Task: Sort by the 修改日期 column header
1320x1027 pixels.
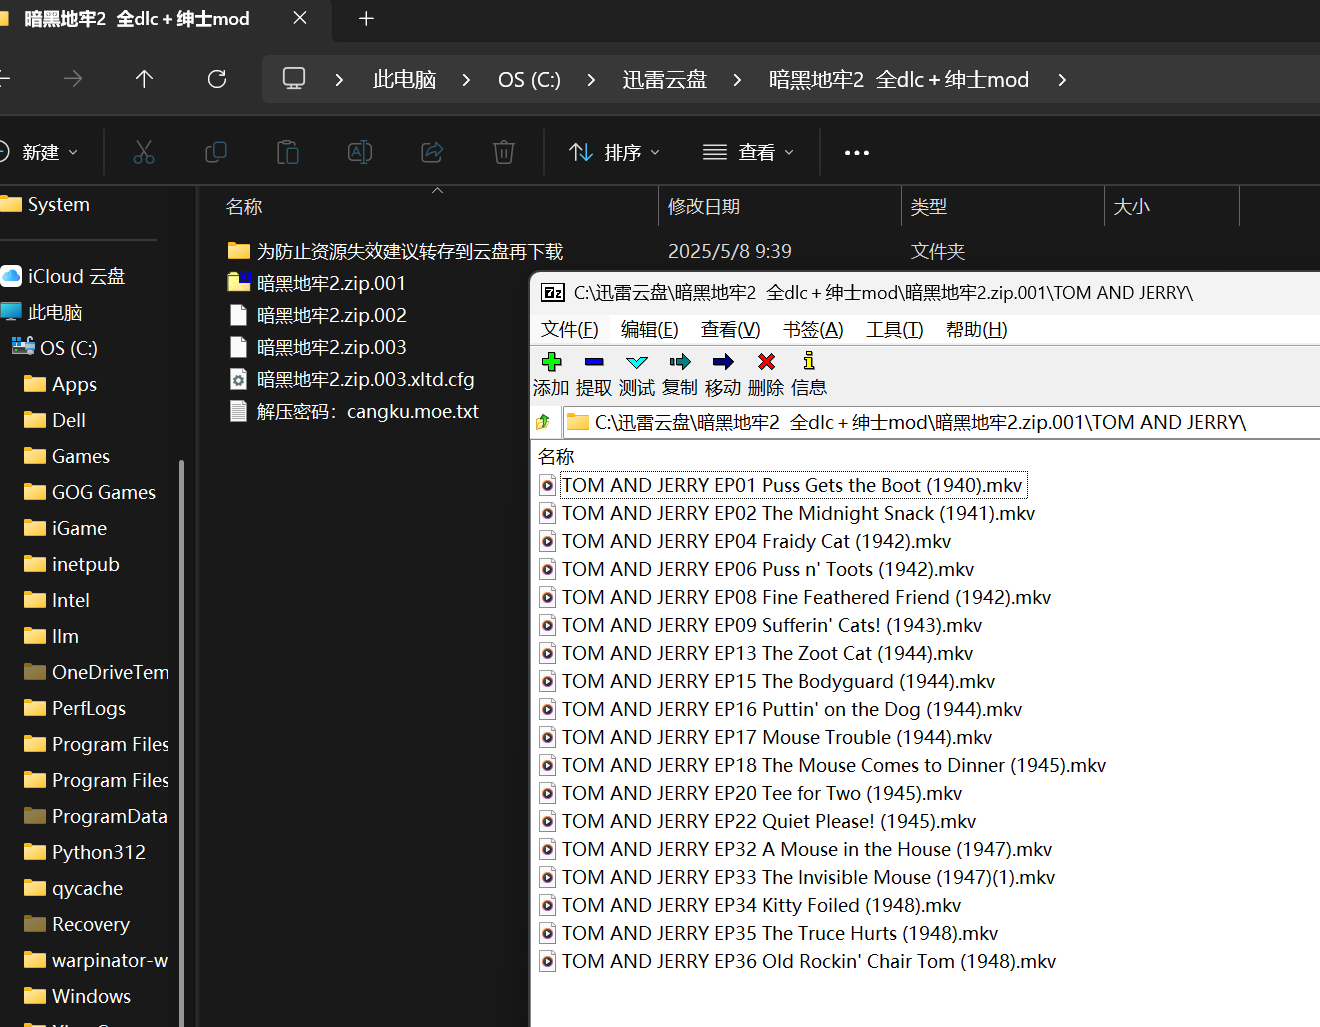Action: tap(704, 206)
